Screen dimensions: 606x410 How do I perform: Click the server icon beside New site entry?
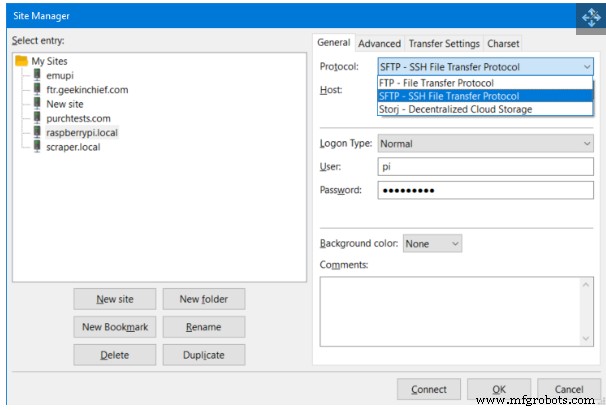tap(37, 103)
